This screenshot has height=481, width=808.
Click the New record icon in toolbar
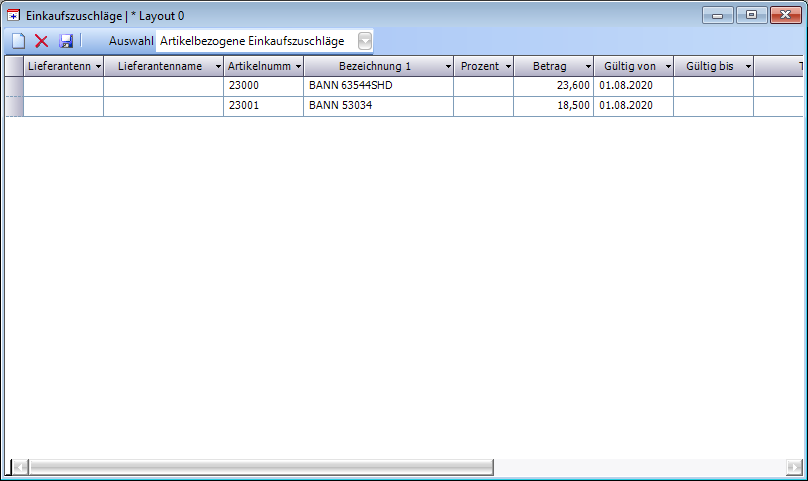(x=18, y=41)
